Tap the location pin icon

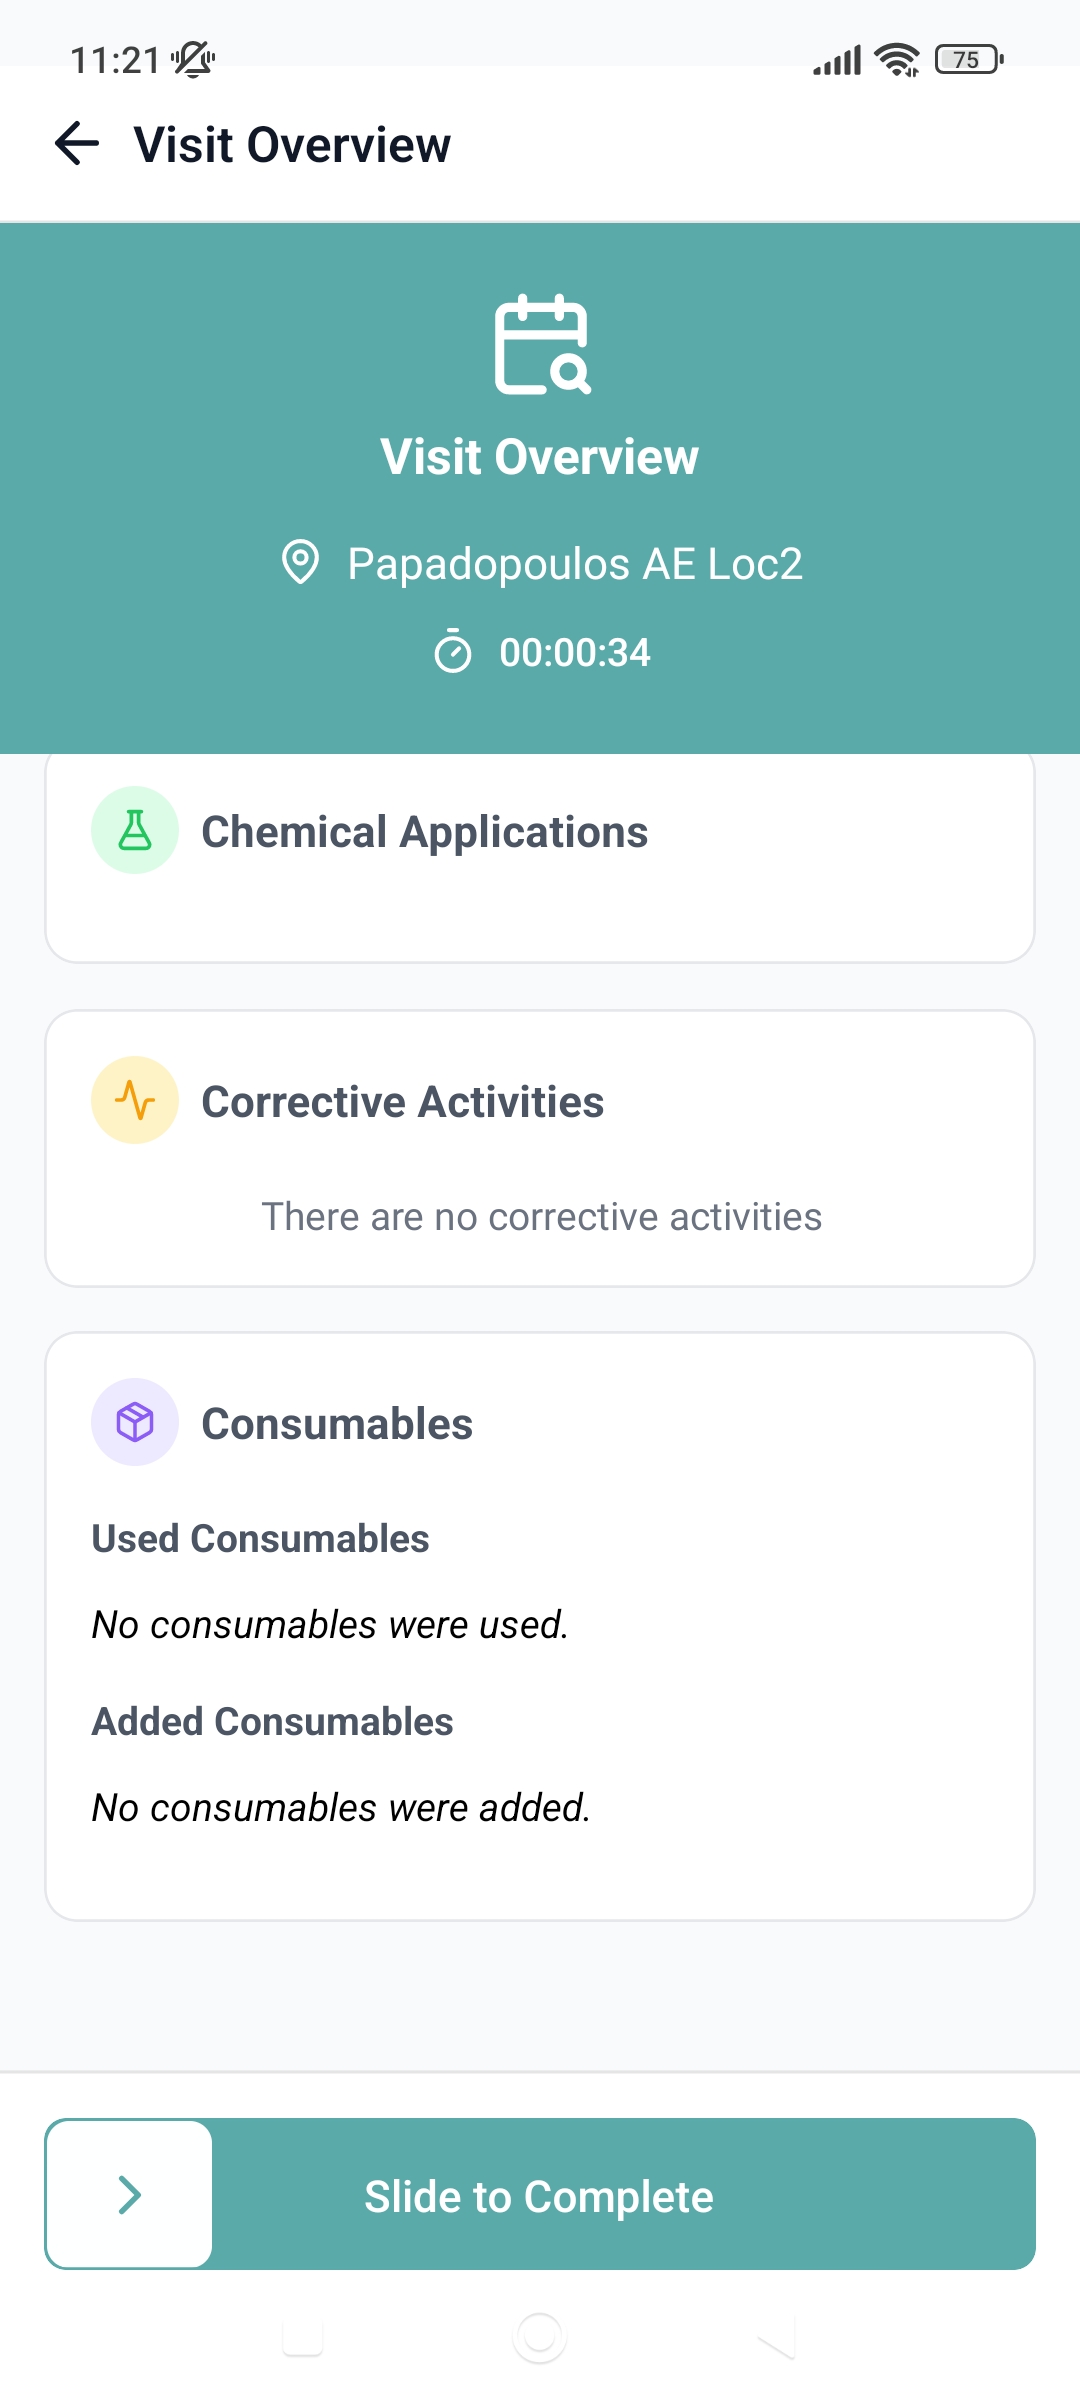pos(300,562)
